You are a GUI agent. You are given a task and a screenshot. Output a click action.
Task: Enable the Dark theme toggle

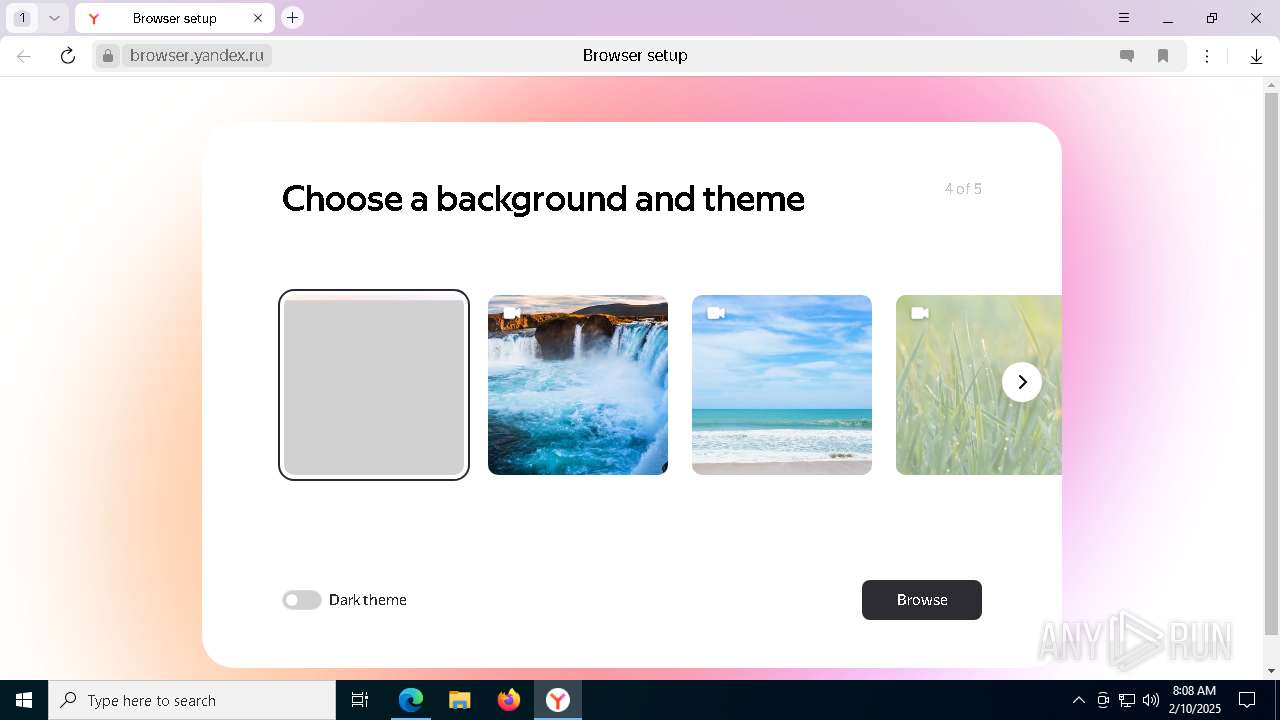tap(301, 600)
